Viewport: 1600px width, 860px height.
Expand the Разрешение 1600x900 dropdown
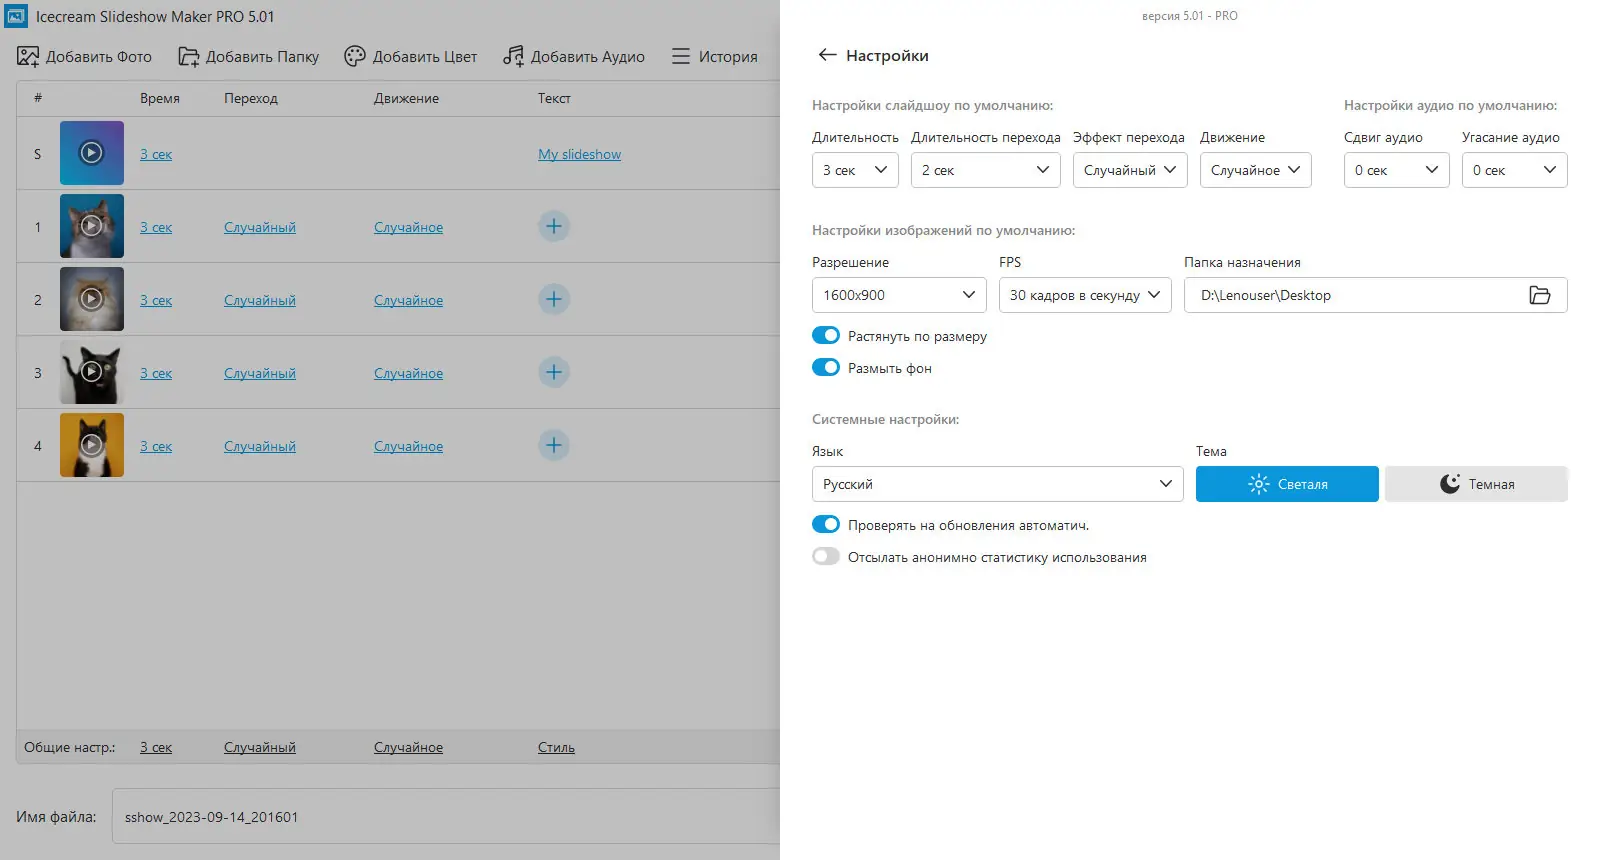coord(898,295)
